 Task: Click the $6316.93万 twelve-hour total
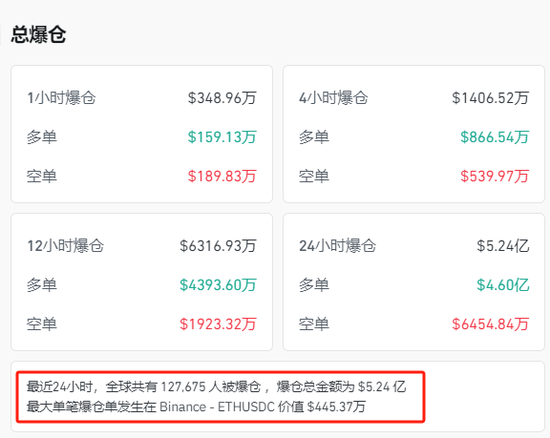click(x=218, y=246)
